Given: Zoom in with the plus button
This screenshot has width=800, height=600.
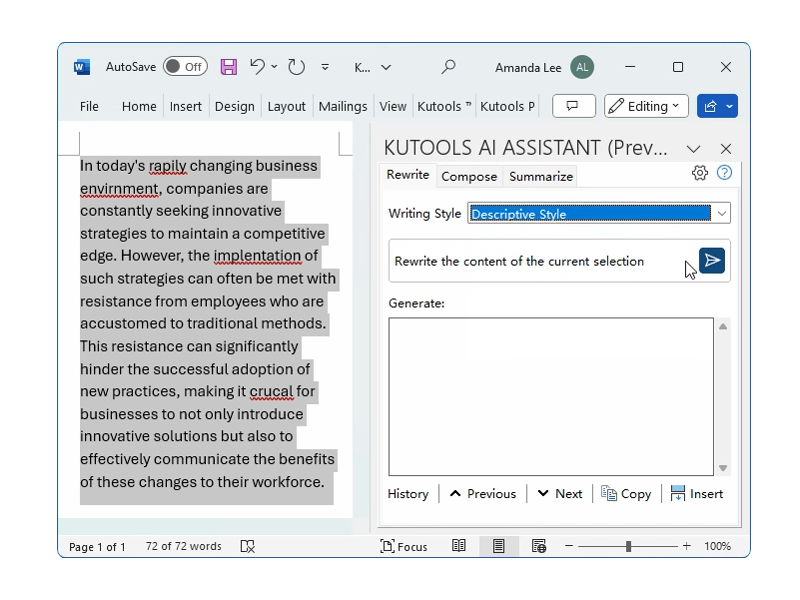Looking at the screenshot, I should click(687, 546).
